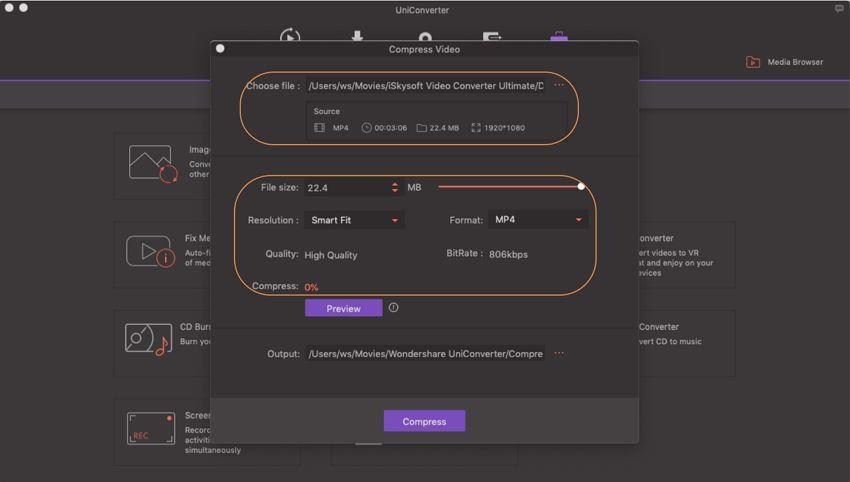Click the 00:03:06 duration text

tap(390, 128)
